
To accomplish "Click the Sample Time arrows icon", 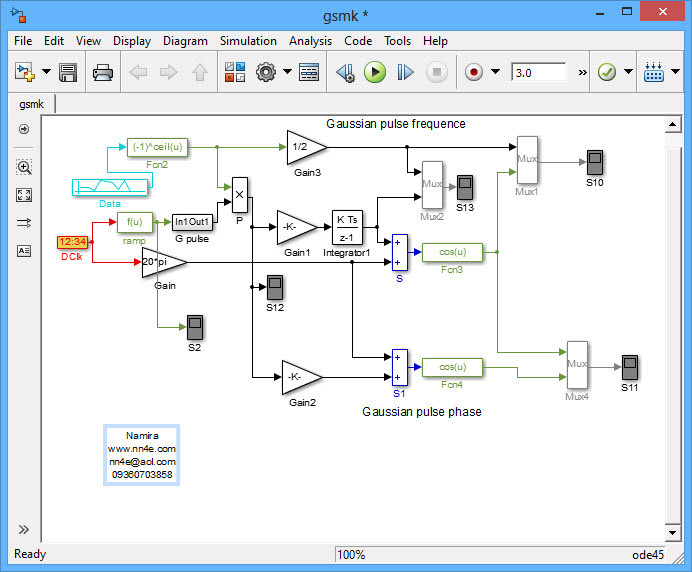I will click(24, 223).
